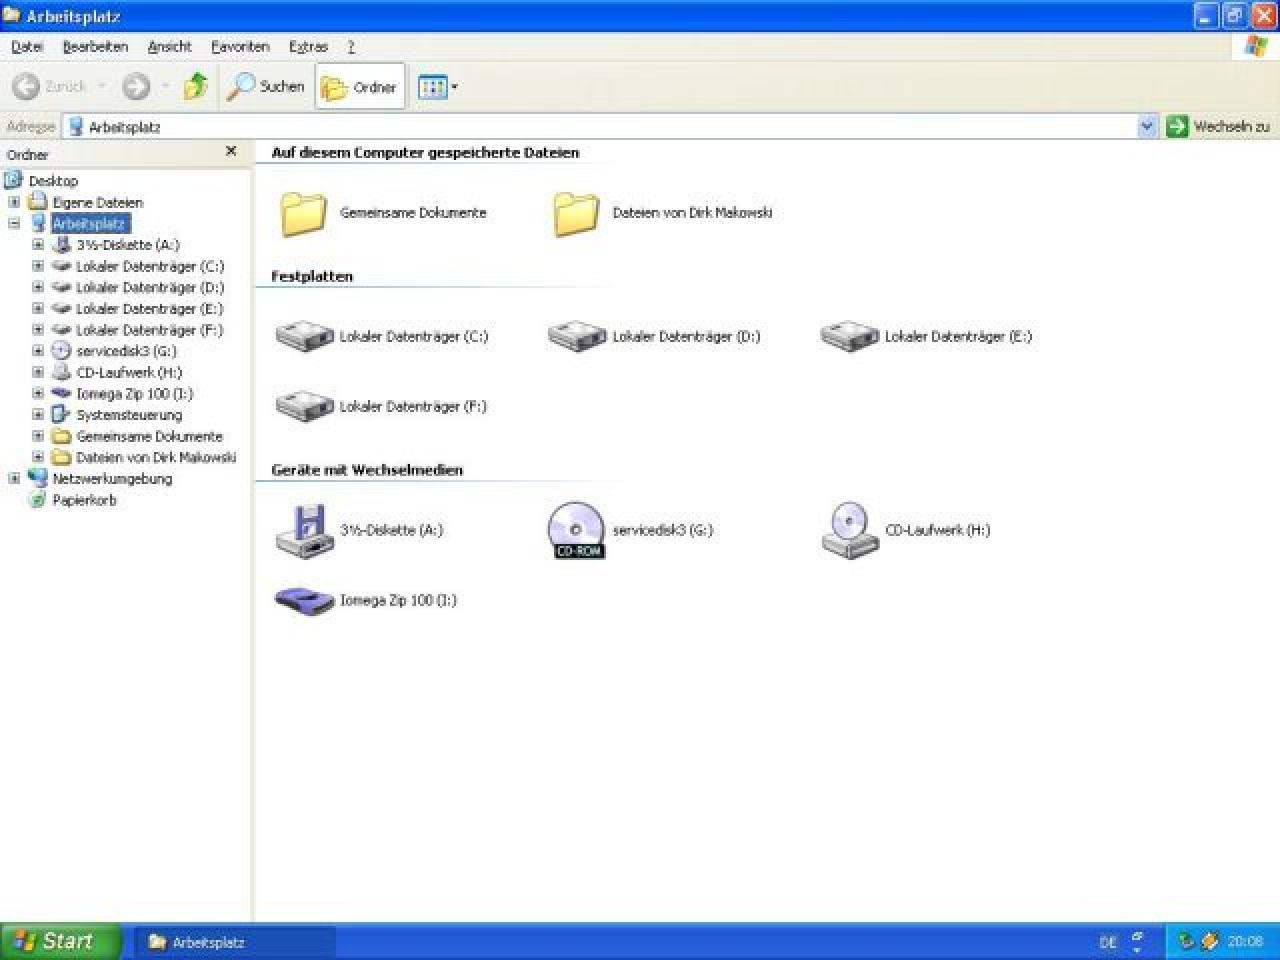
Task: Select the servicedisk3 (G:) CD-ROM icon
Action: pyautogui.click(x=577, y=530)
